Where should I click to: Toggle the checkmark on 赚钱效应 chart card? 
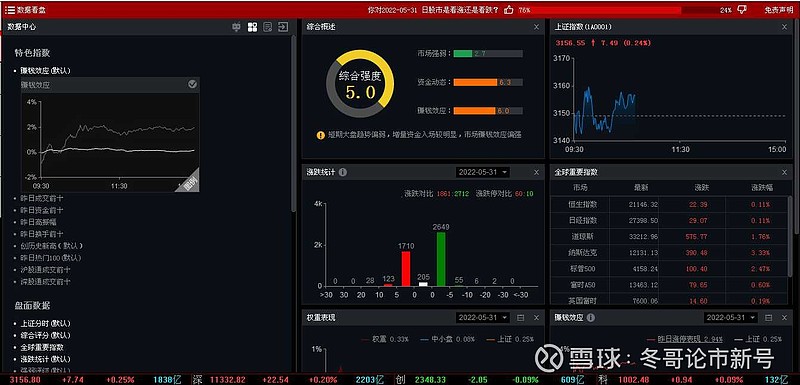click(x=192, y=85)
